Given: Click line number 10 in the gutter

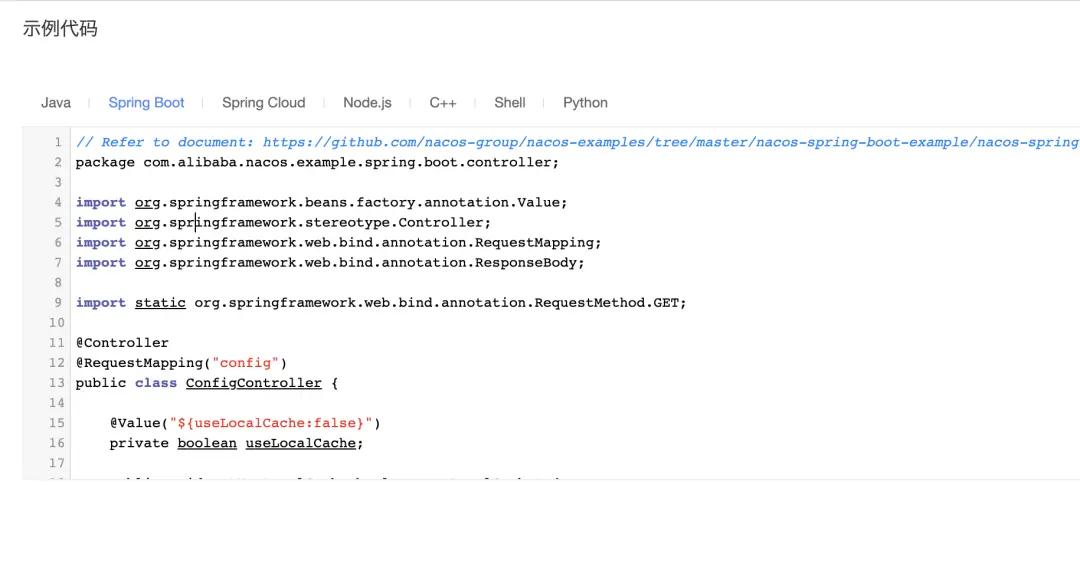Looking at the screenshot, I should coord(56,323).
